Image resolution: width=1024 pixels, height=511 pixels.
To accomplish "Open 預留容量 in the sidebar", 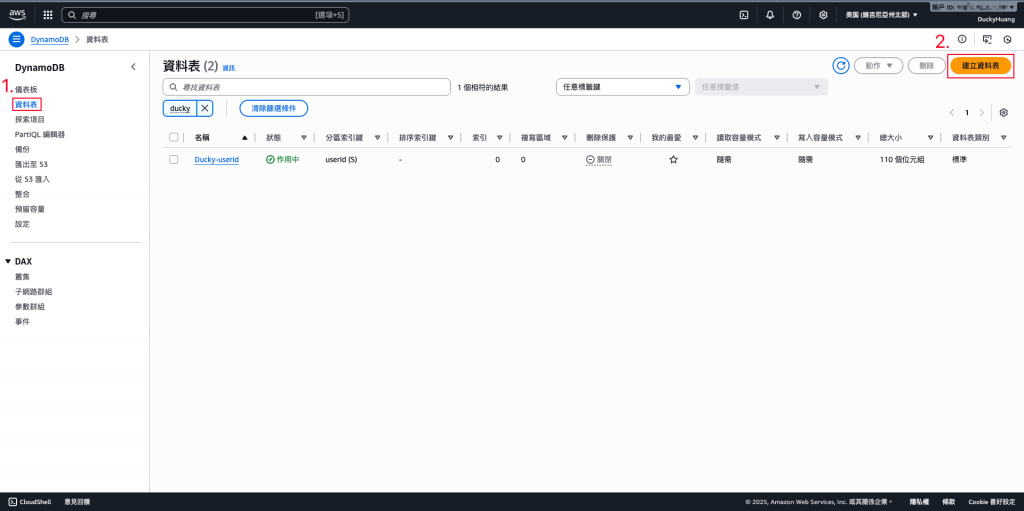I will coord(29,209).
